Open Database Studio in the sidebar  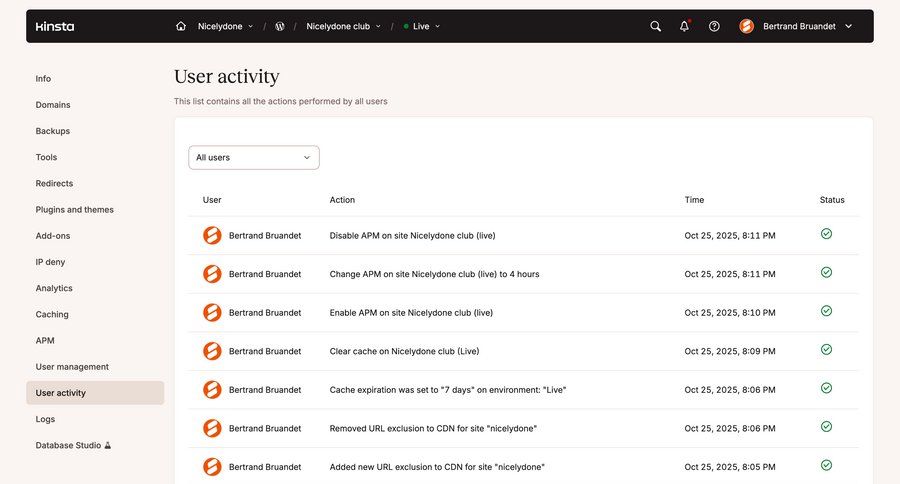68,446
